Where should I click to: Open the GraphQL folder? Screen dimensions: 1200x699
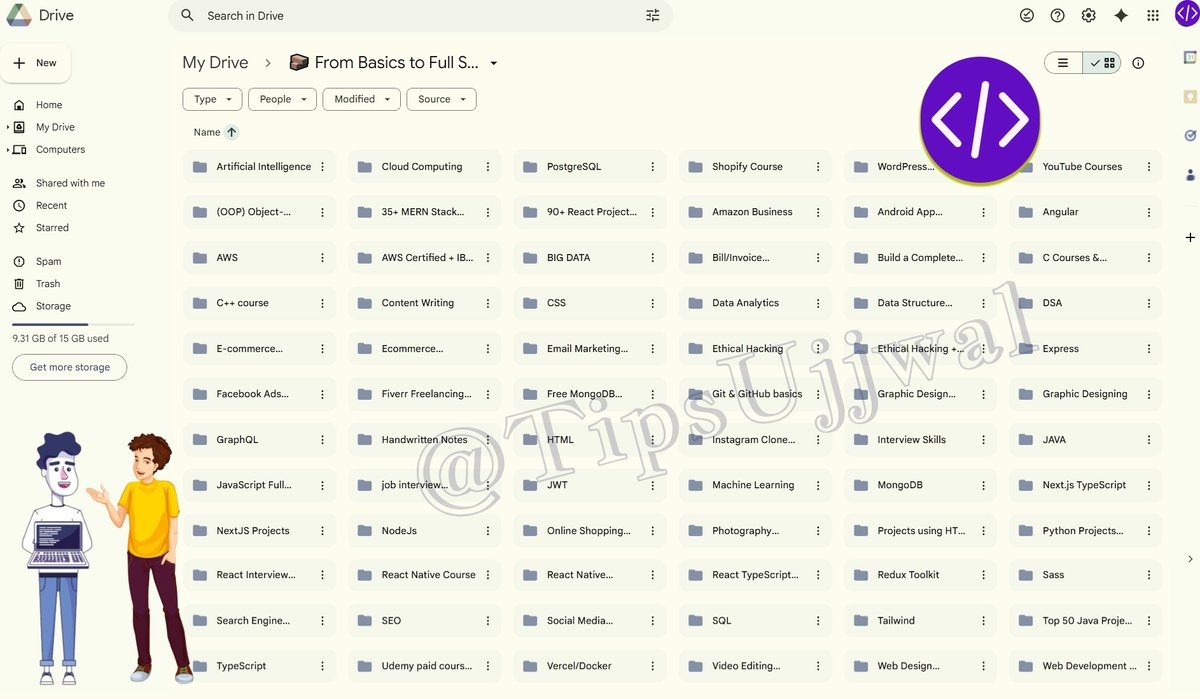coord(260,440)
